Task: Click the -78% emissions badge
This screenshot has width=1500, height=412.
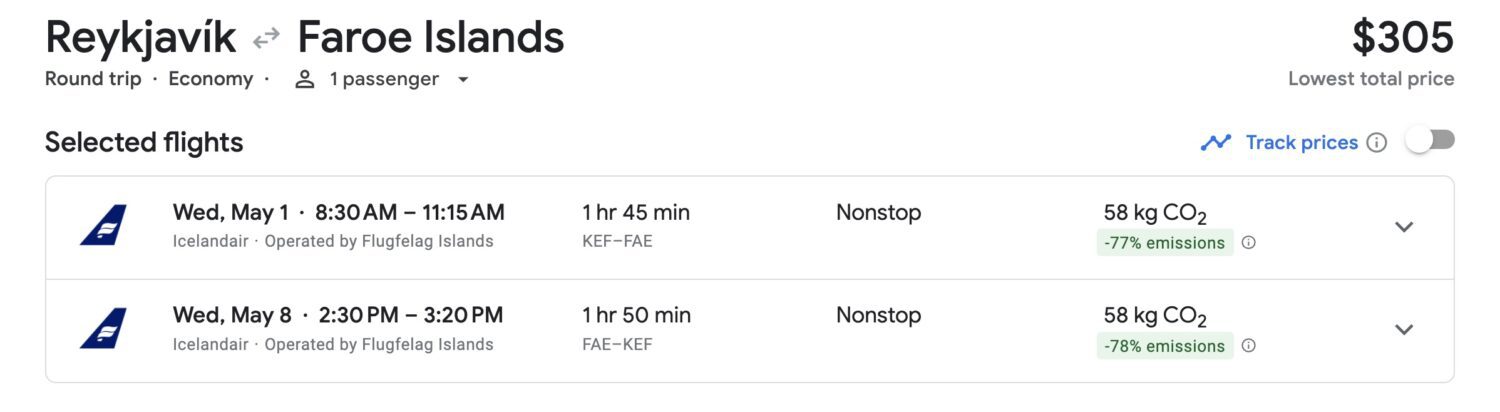Action: 1165,346
